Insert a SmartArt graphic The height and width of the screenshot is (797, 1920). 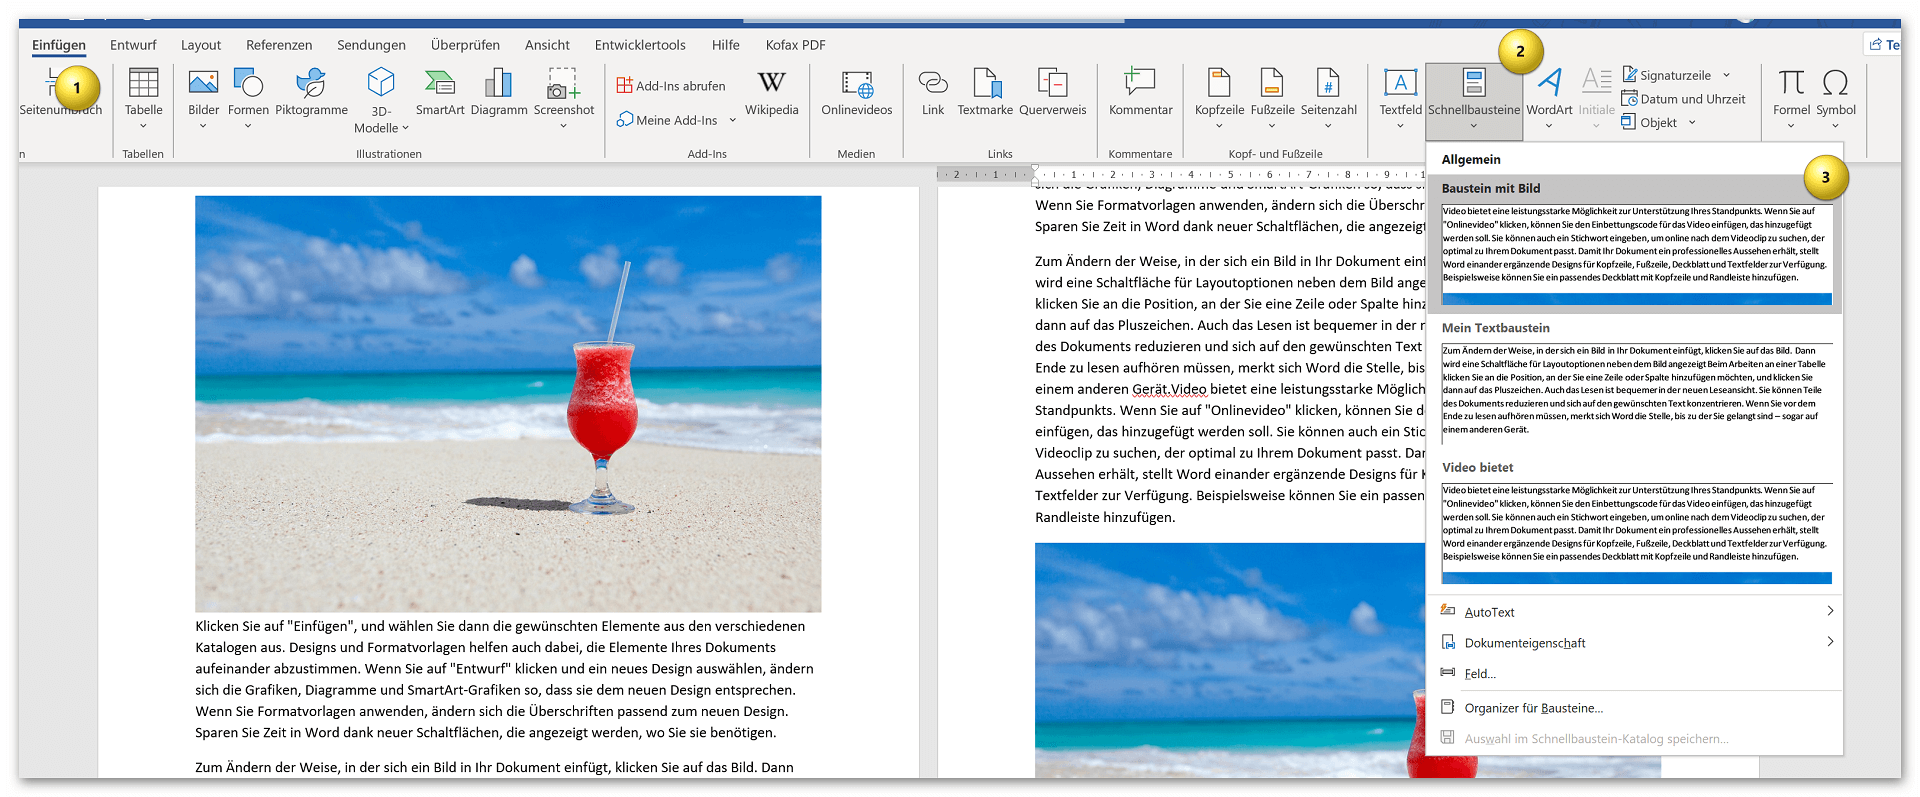pos(440,92)
